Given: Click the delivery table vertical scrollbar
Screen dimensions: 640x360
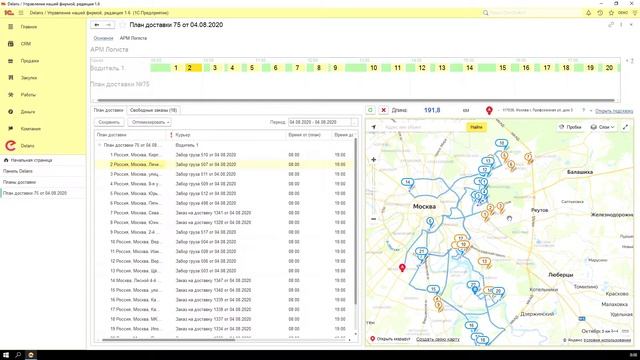Looking at the screenshot, I should click(356, 220).
